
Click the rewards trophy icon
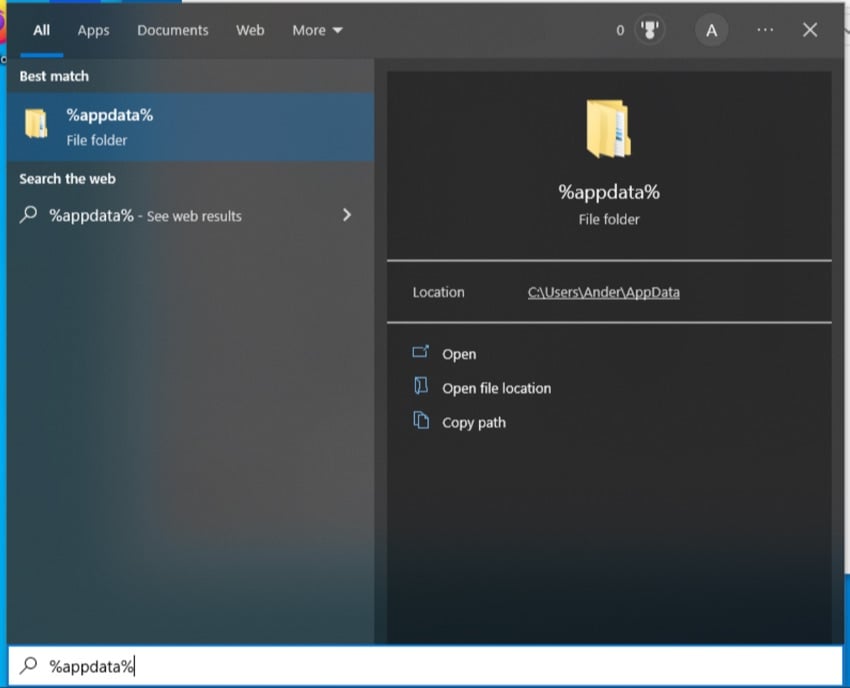(649, 30)
